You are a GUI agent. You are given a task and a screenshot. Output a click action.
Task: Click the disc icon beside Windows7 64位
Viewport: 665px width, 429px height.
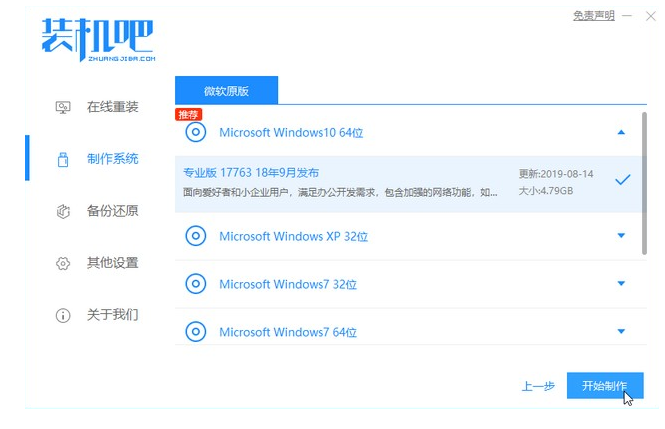pos(196,332)
